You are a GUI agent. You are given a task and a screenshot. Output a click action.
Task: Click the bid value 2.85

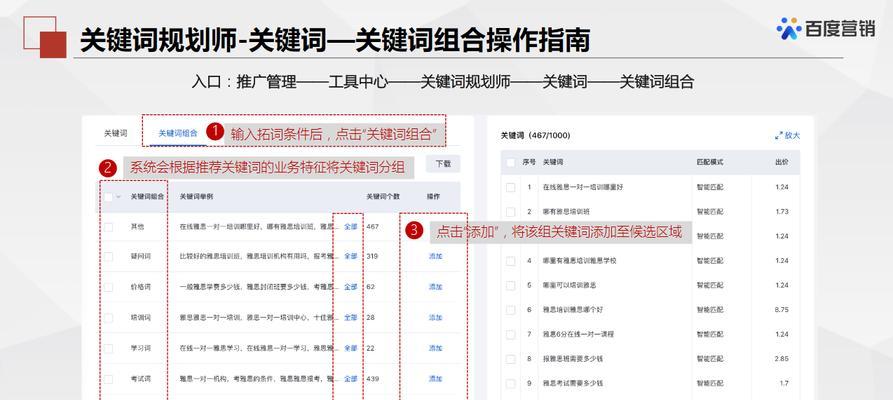781,358
